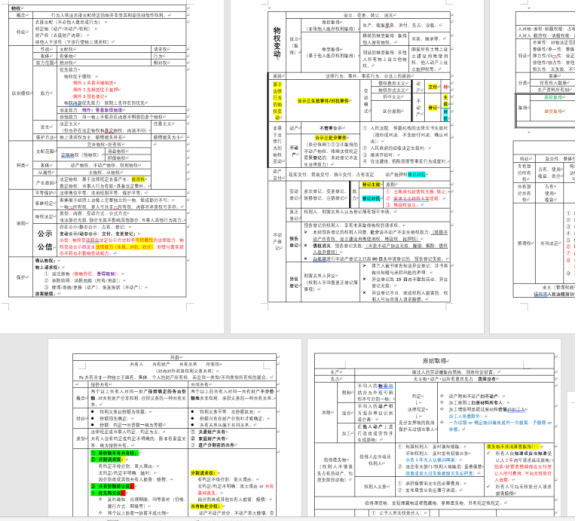Viewport: 581px width, 521px height.
Task: Click the yellow highlighted note in 原始取得 table
Action: 513,447
